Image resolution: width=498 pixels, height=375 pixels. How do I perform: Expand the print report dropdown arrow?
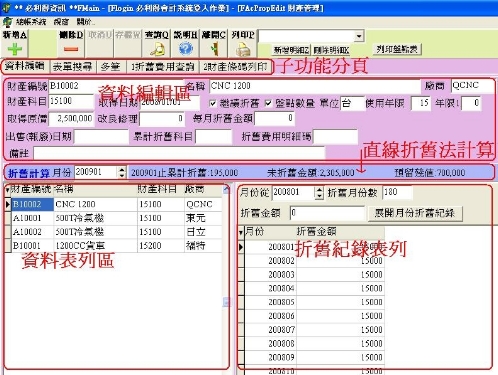tap(359, 36)
